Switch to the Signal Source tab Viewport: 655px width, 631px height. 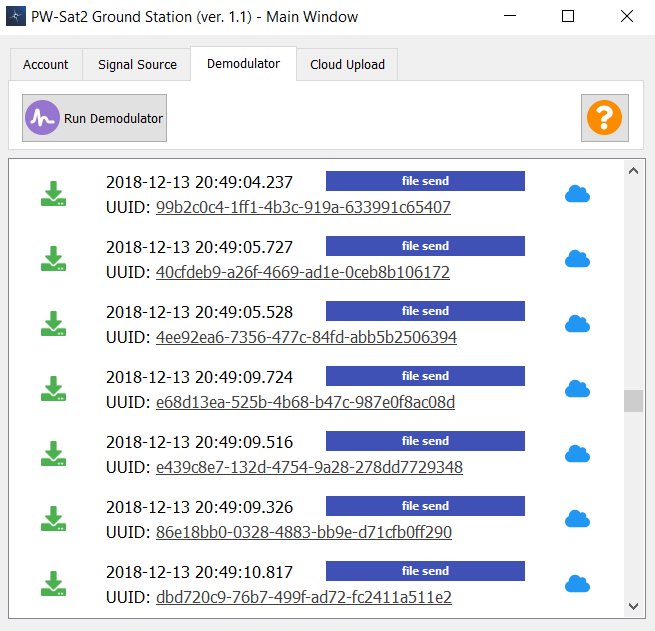click(137, 64)
